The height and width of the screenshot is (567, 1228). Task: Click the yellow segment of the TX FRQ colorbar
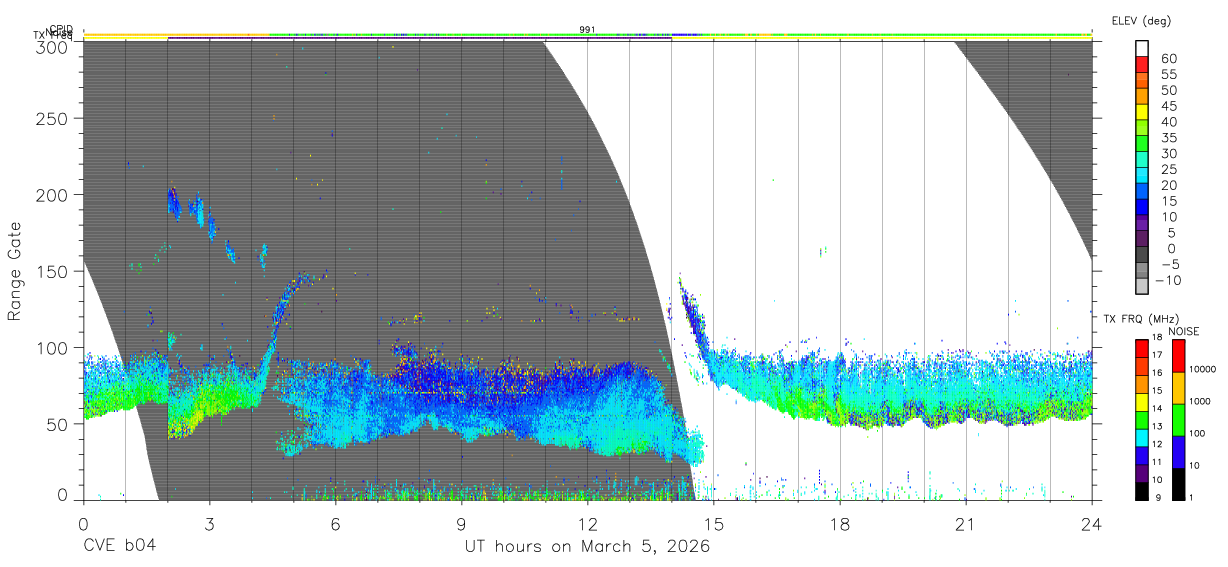[1141, 402]
